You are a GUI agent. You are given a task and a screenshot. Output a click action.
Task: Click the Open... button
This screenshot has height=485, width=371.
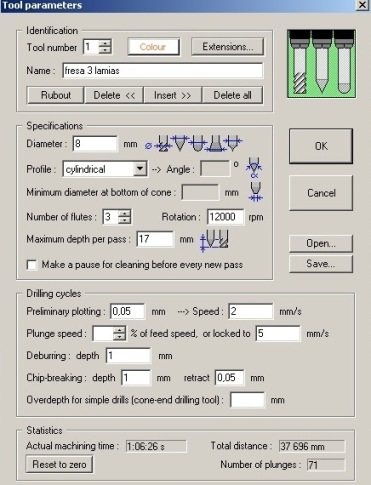tap(321, 244)
